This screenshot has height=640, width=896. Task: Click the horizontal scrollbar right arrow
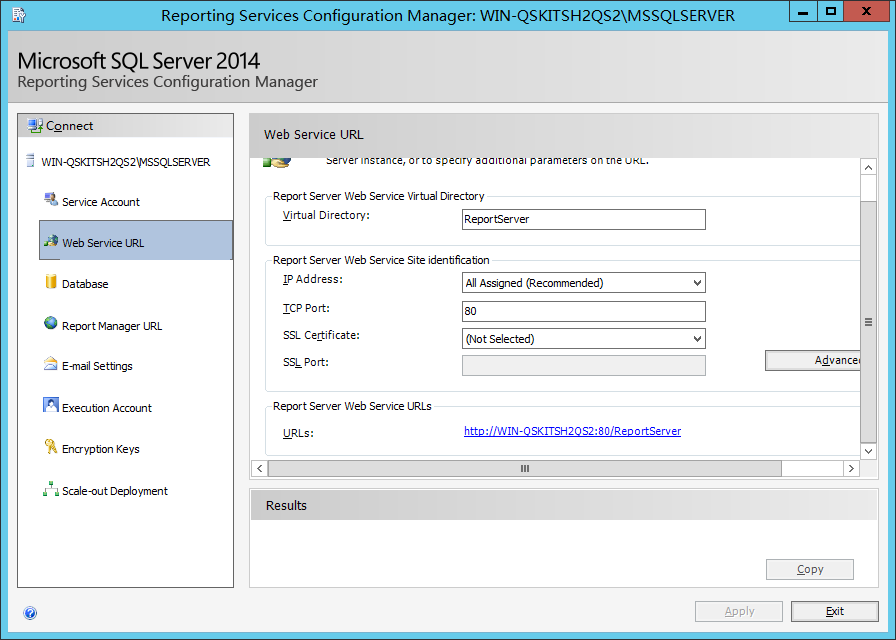[x=851, y=469]
